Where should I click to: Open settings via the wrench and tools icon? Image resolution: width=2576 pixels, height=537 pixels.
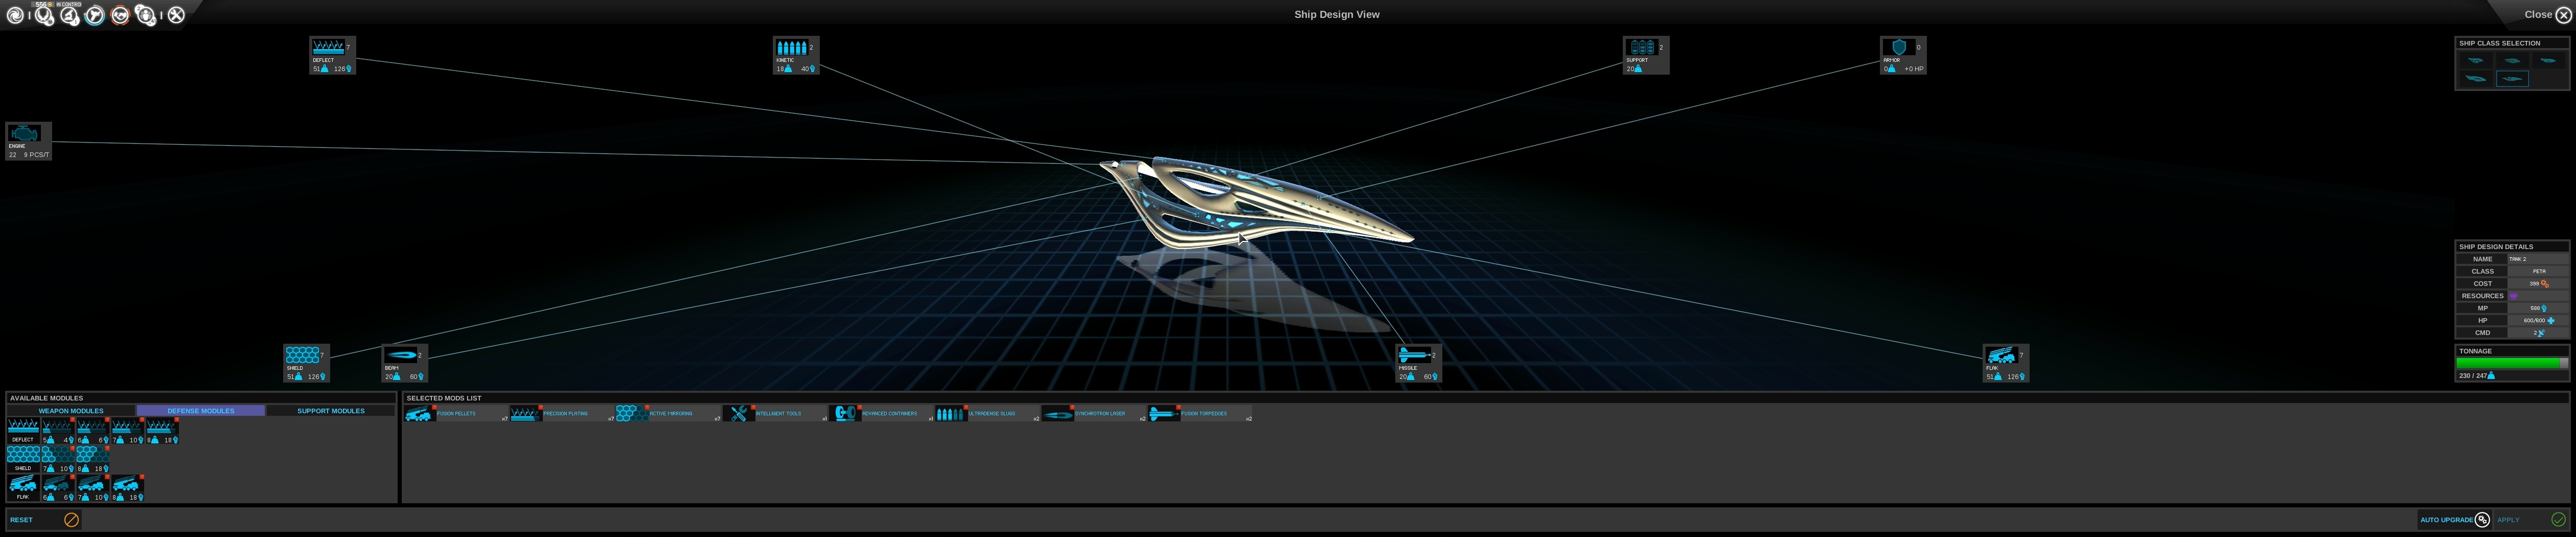pos(177,15)
